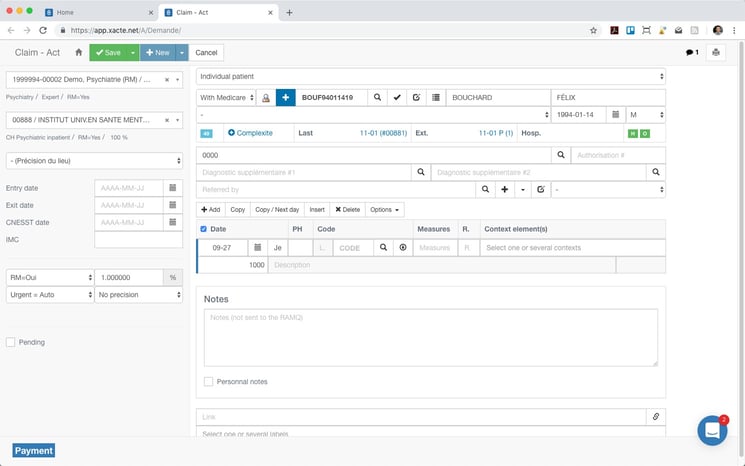Open the Individual patient dropdown
745x466 pixels.
[430, 76]
